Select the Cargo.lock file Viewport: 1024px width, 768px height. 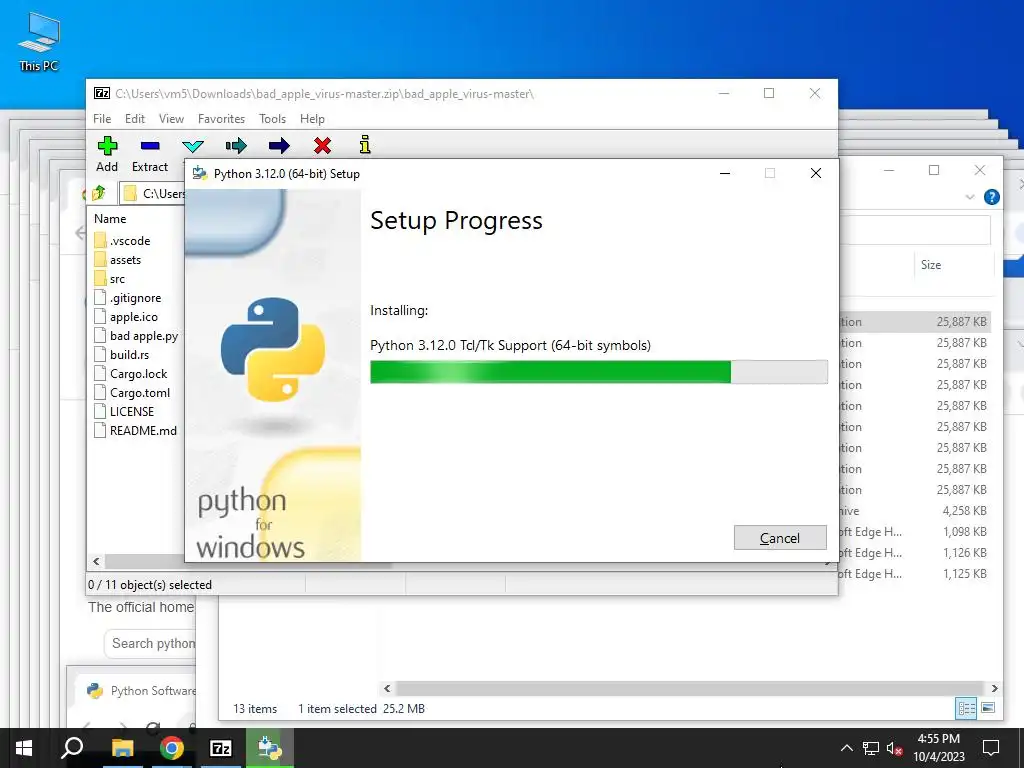pos(138,373)
